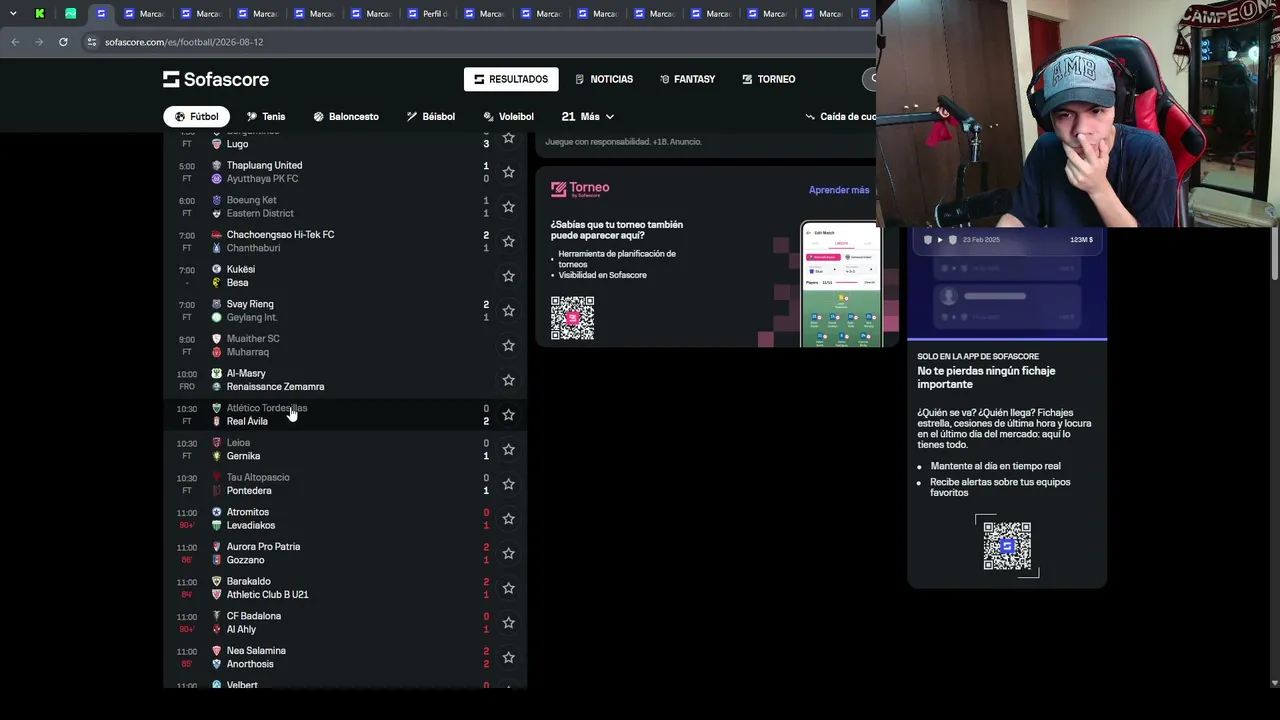Click the Thapluang United team crest
The image size is (1280, 720).
tap(216, 165)
